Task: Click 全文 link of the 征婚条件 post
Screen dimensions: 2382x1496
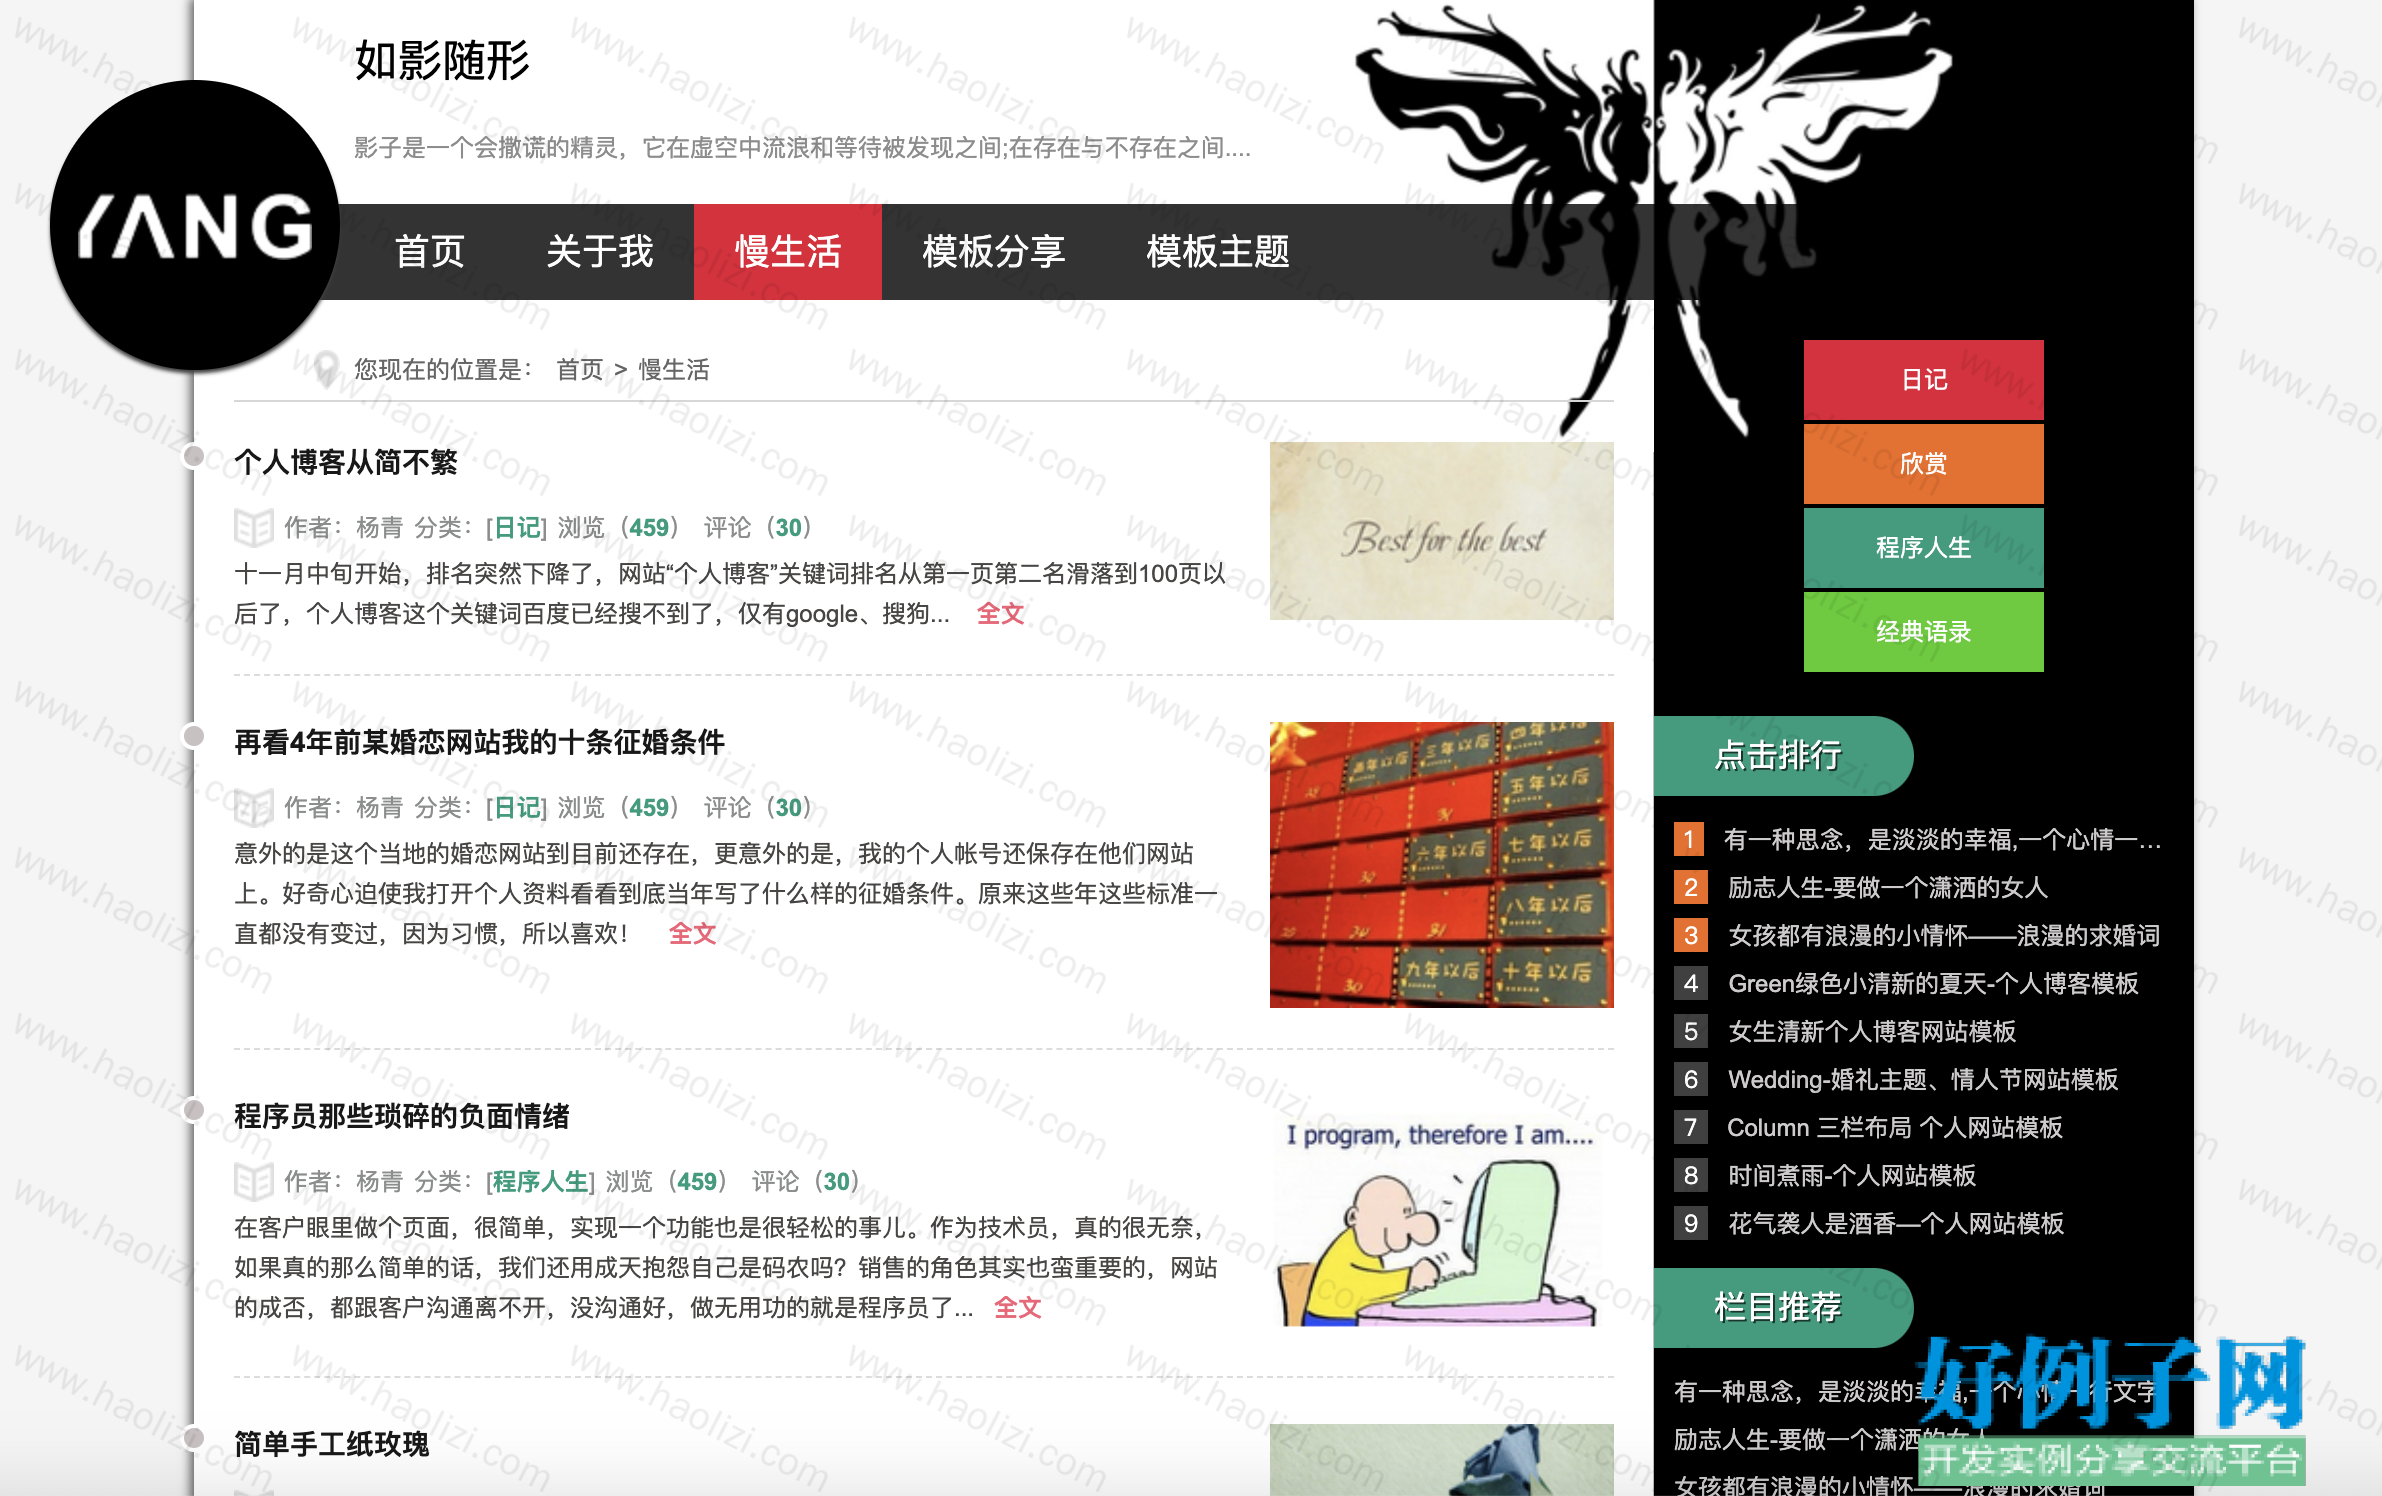Action: pos(693,934)
